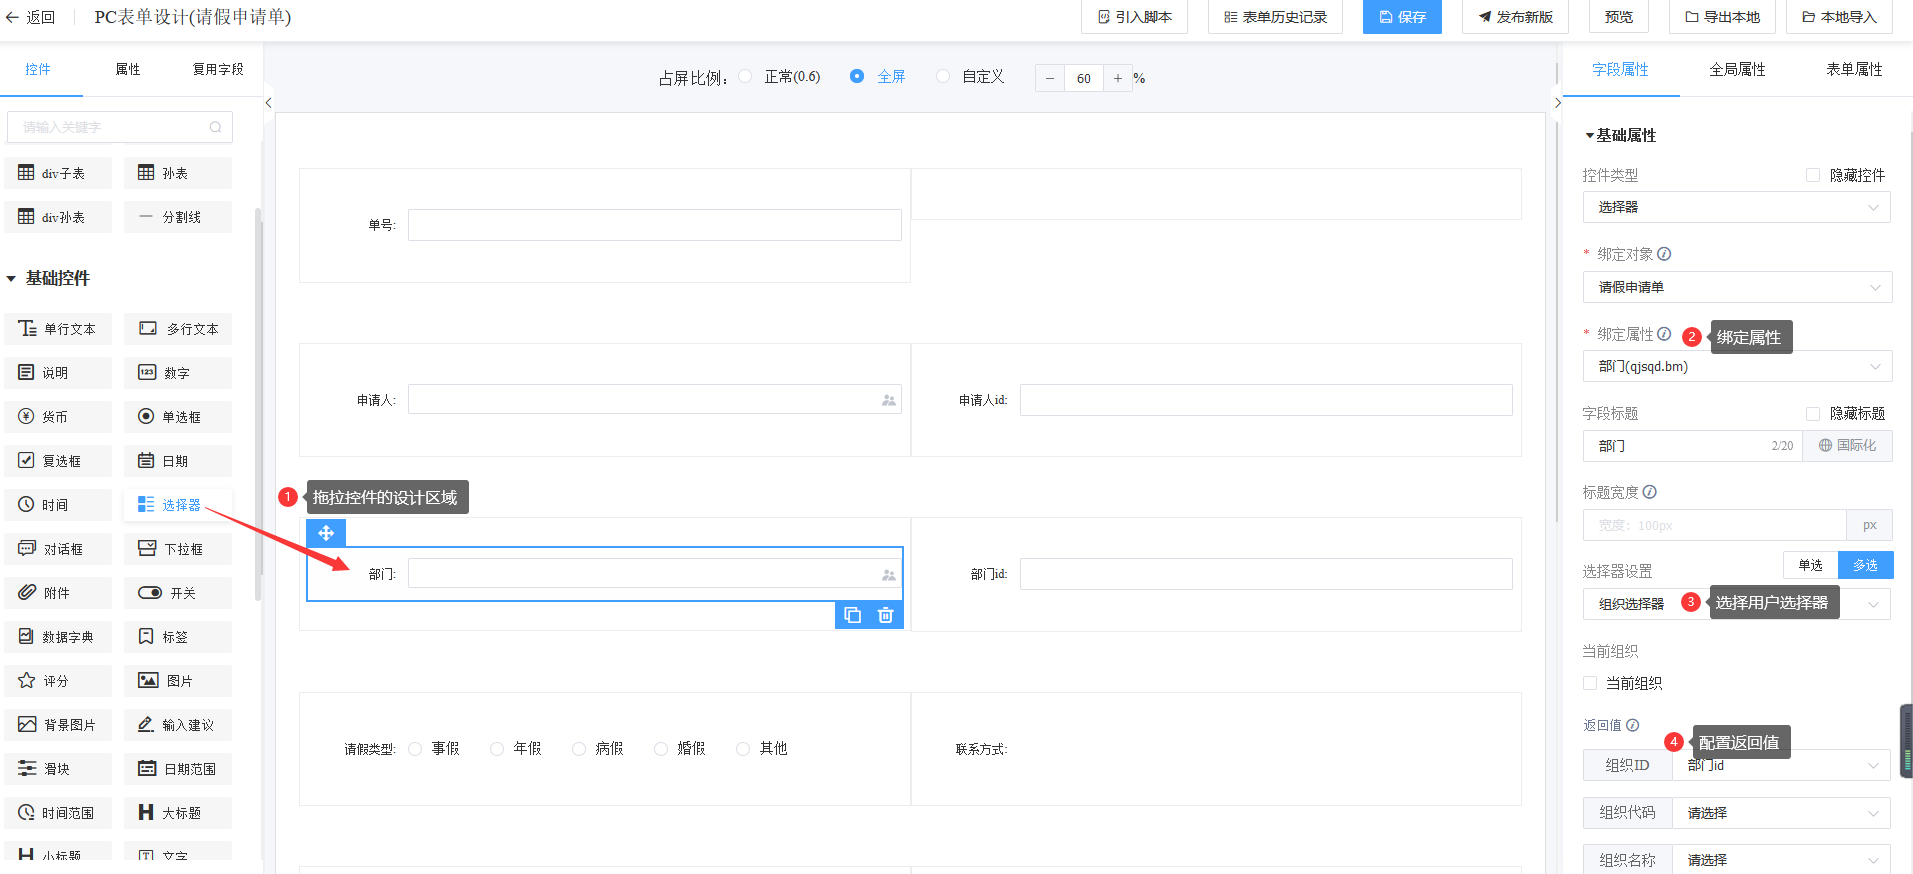Open the 控件类型 dropdown
Viewport: 1913px width, 874px height.
pyautogui.click(x=1736, y=207)
